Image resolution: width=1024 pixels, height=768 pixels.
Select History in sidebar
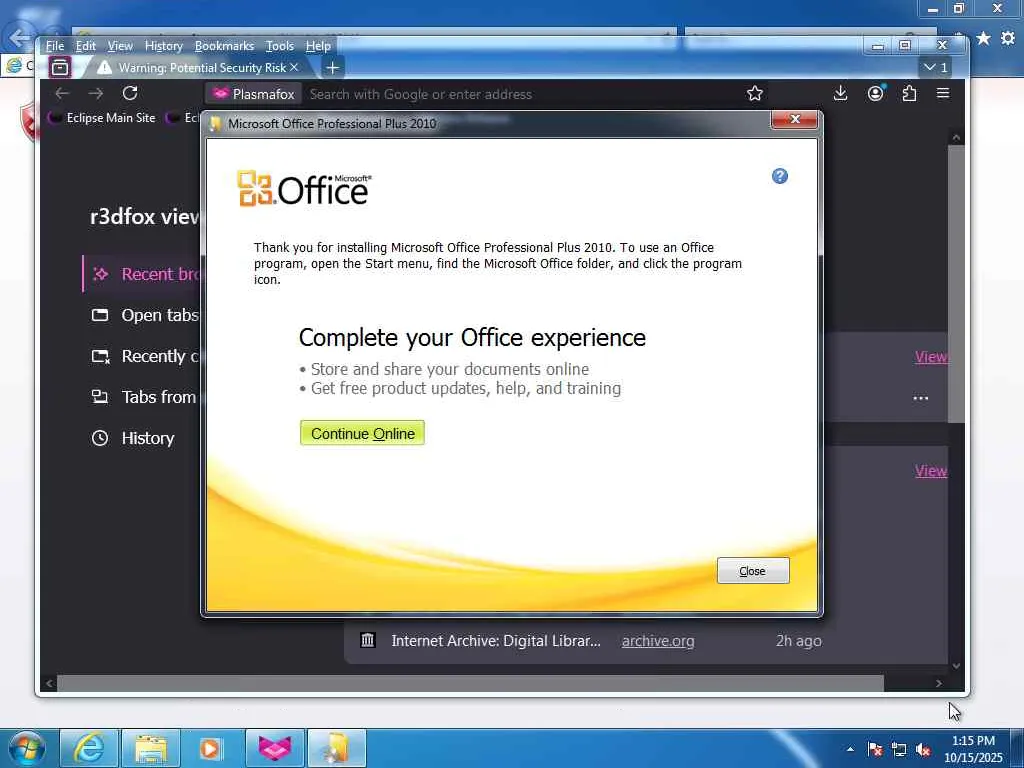click(133, 438)
